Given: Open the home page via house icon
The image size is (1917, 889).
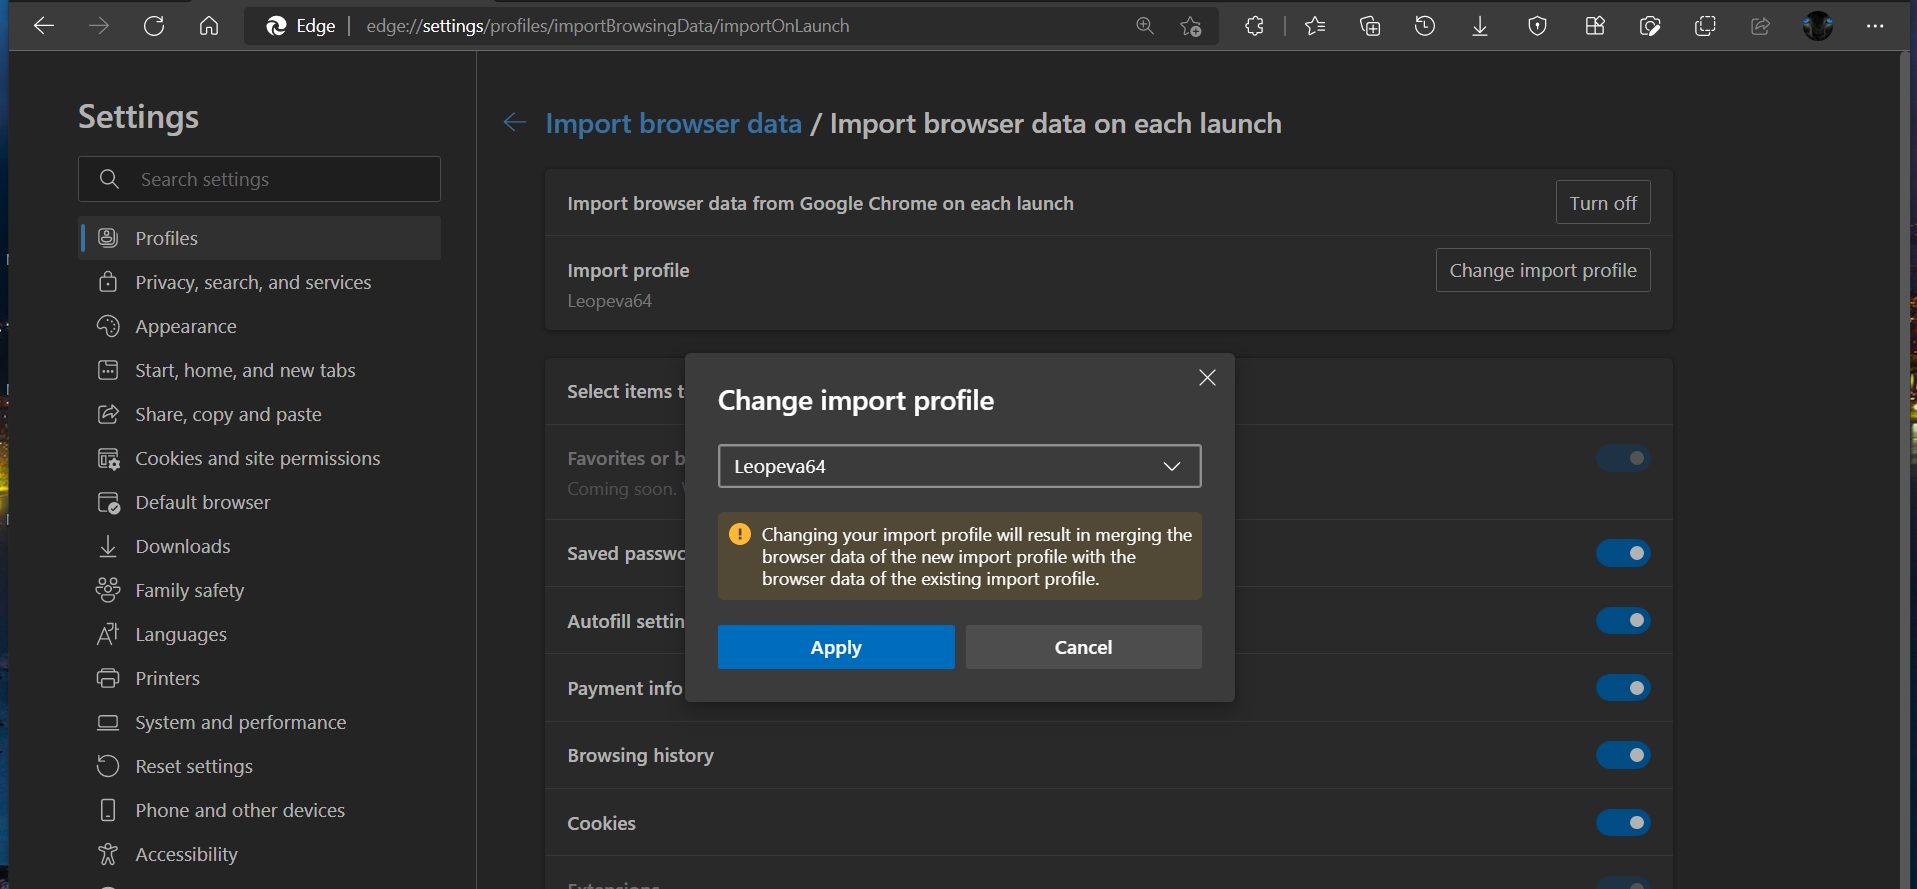Looking at the screenshot, I should point(209,26).
